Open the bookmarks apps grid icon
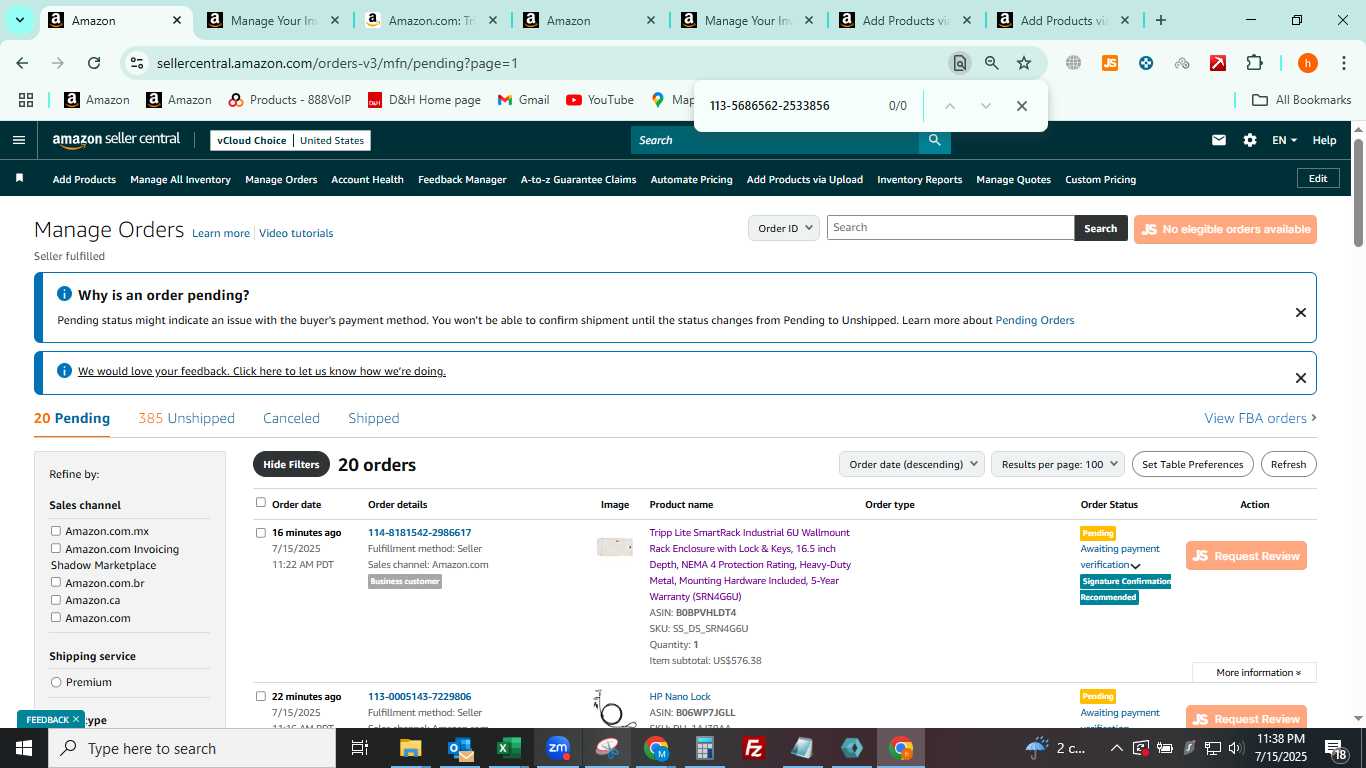The image size is (1366, 768). [26, 100]
